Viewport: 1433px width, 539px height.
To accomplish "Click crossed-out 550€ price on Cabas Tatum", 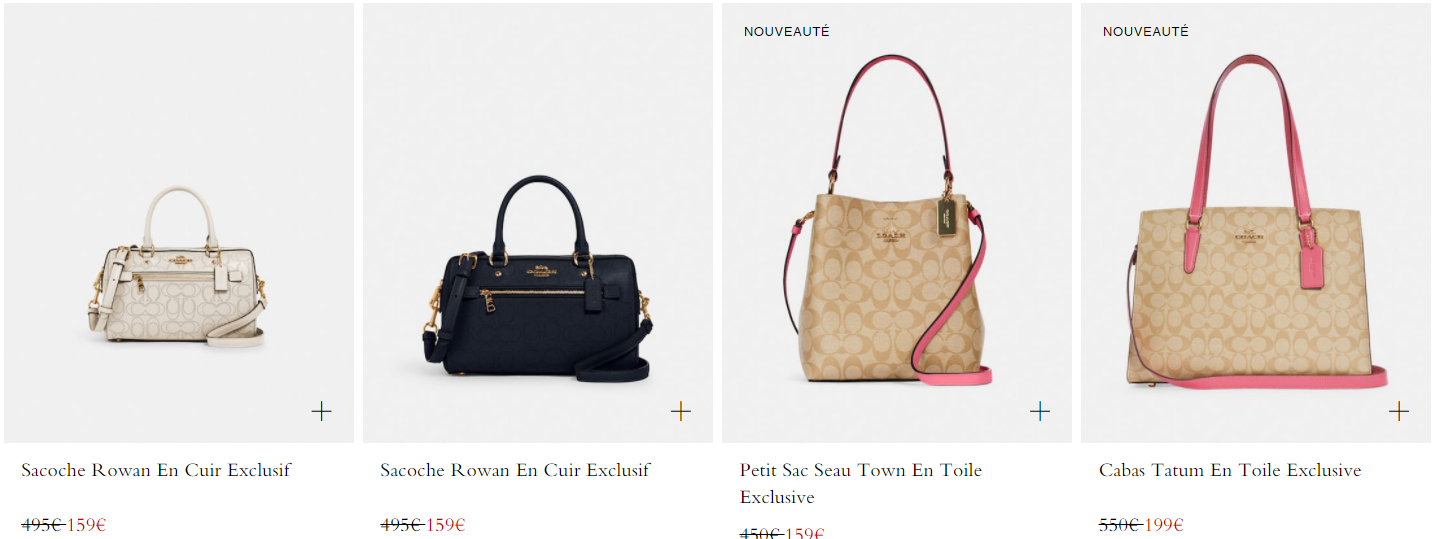I will pos(1121,525).
